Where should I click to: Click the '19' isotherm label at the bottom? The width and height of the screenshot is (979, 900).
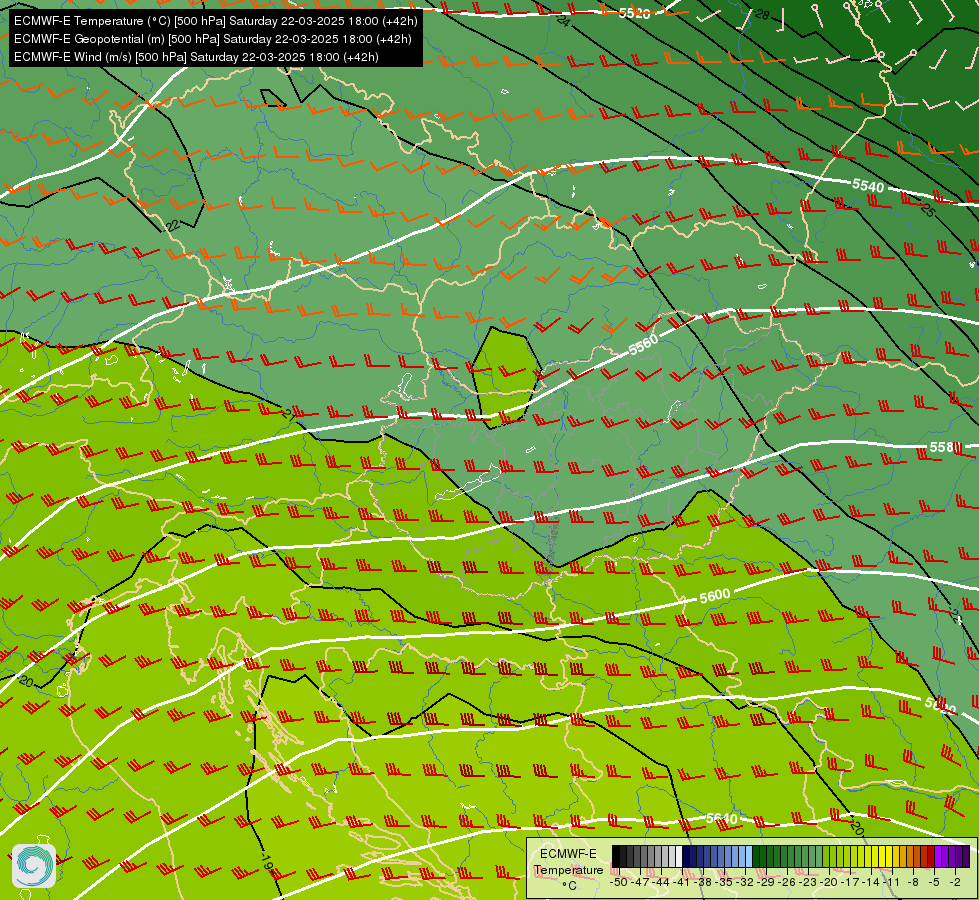(x=267, y=863)
